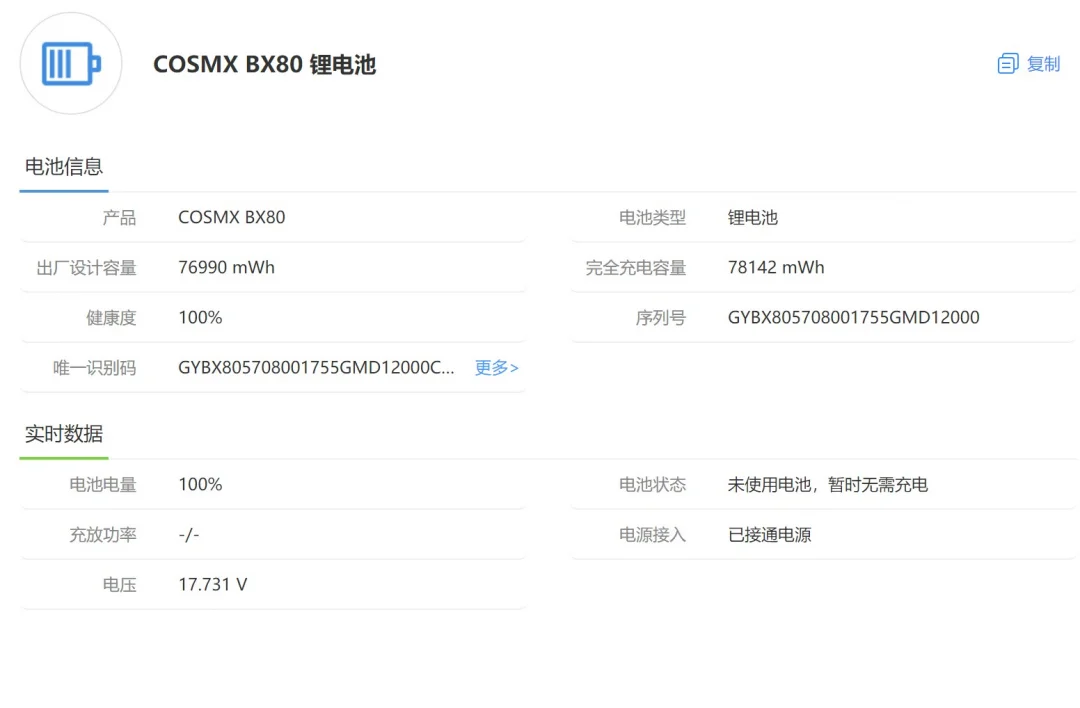Click product value COSMX BX80
This screenshot has width=1080, height=708.
[231, 218]
